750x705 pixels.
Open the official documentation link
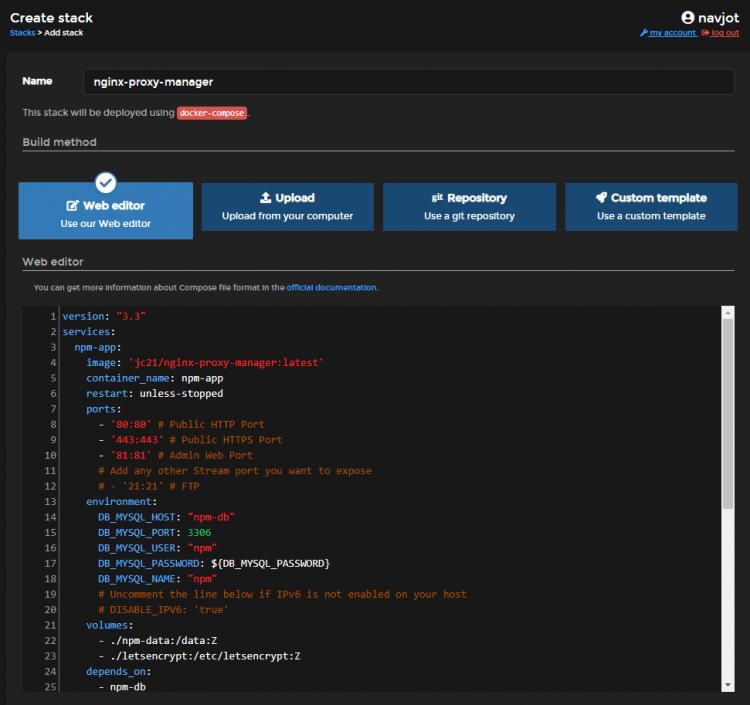point(332,287)
